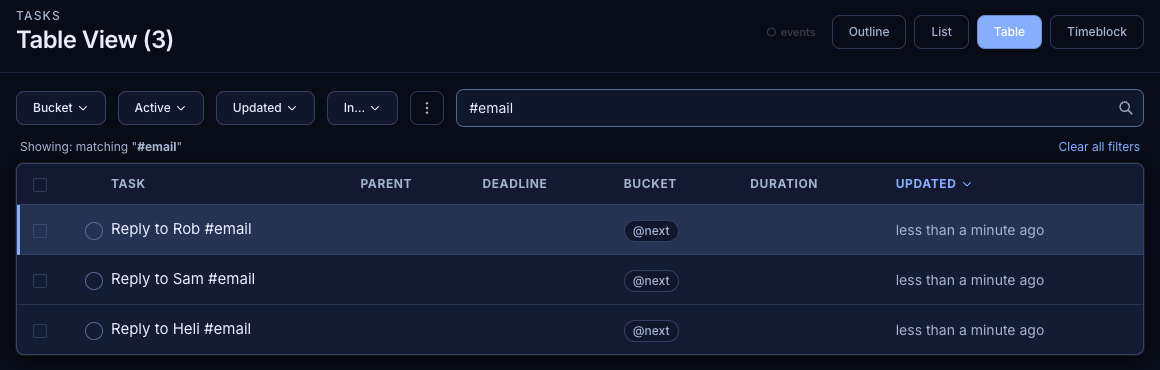Select the Reply to Heli row checkbox

point(40,331)
